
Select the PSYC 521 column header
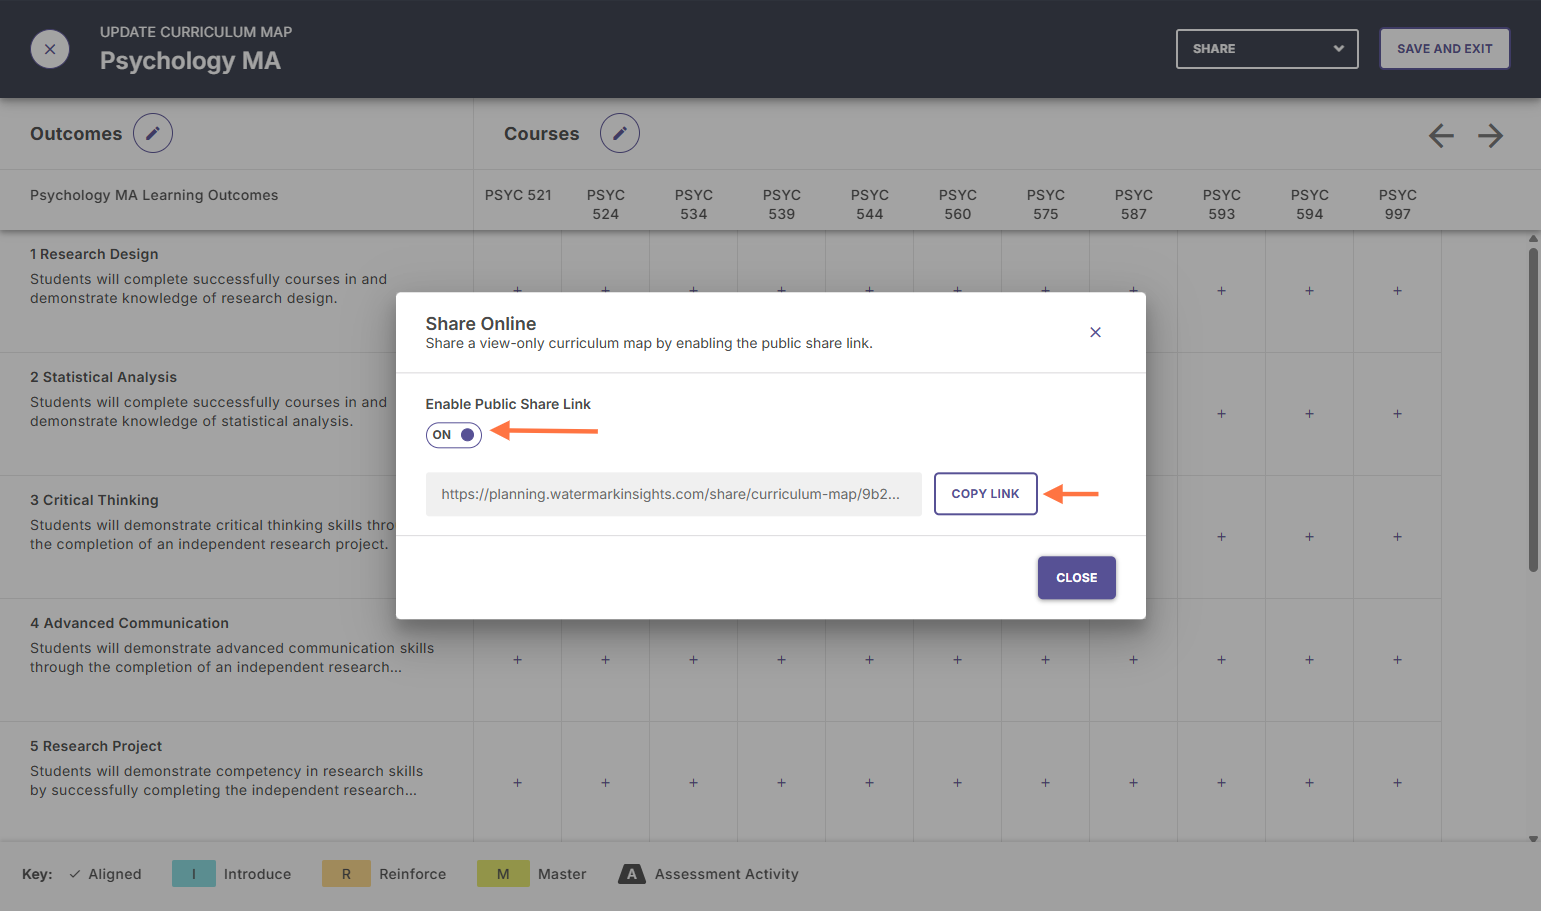point(518,195)
